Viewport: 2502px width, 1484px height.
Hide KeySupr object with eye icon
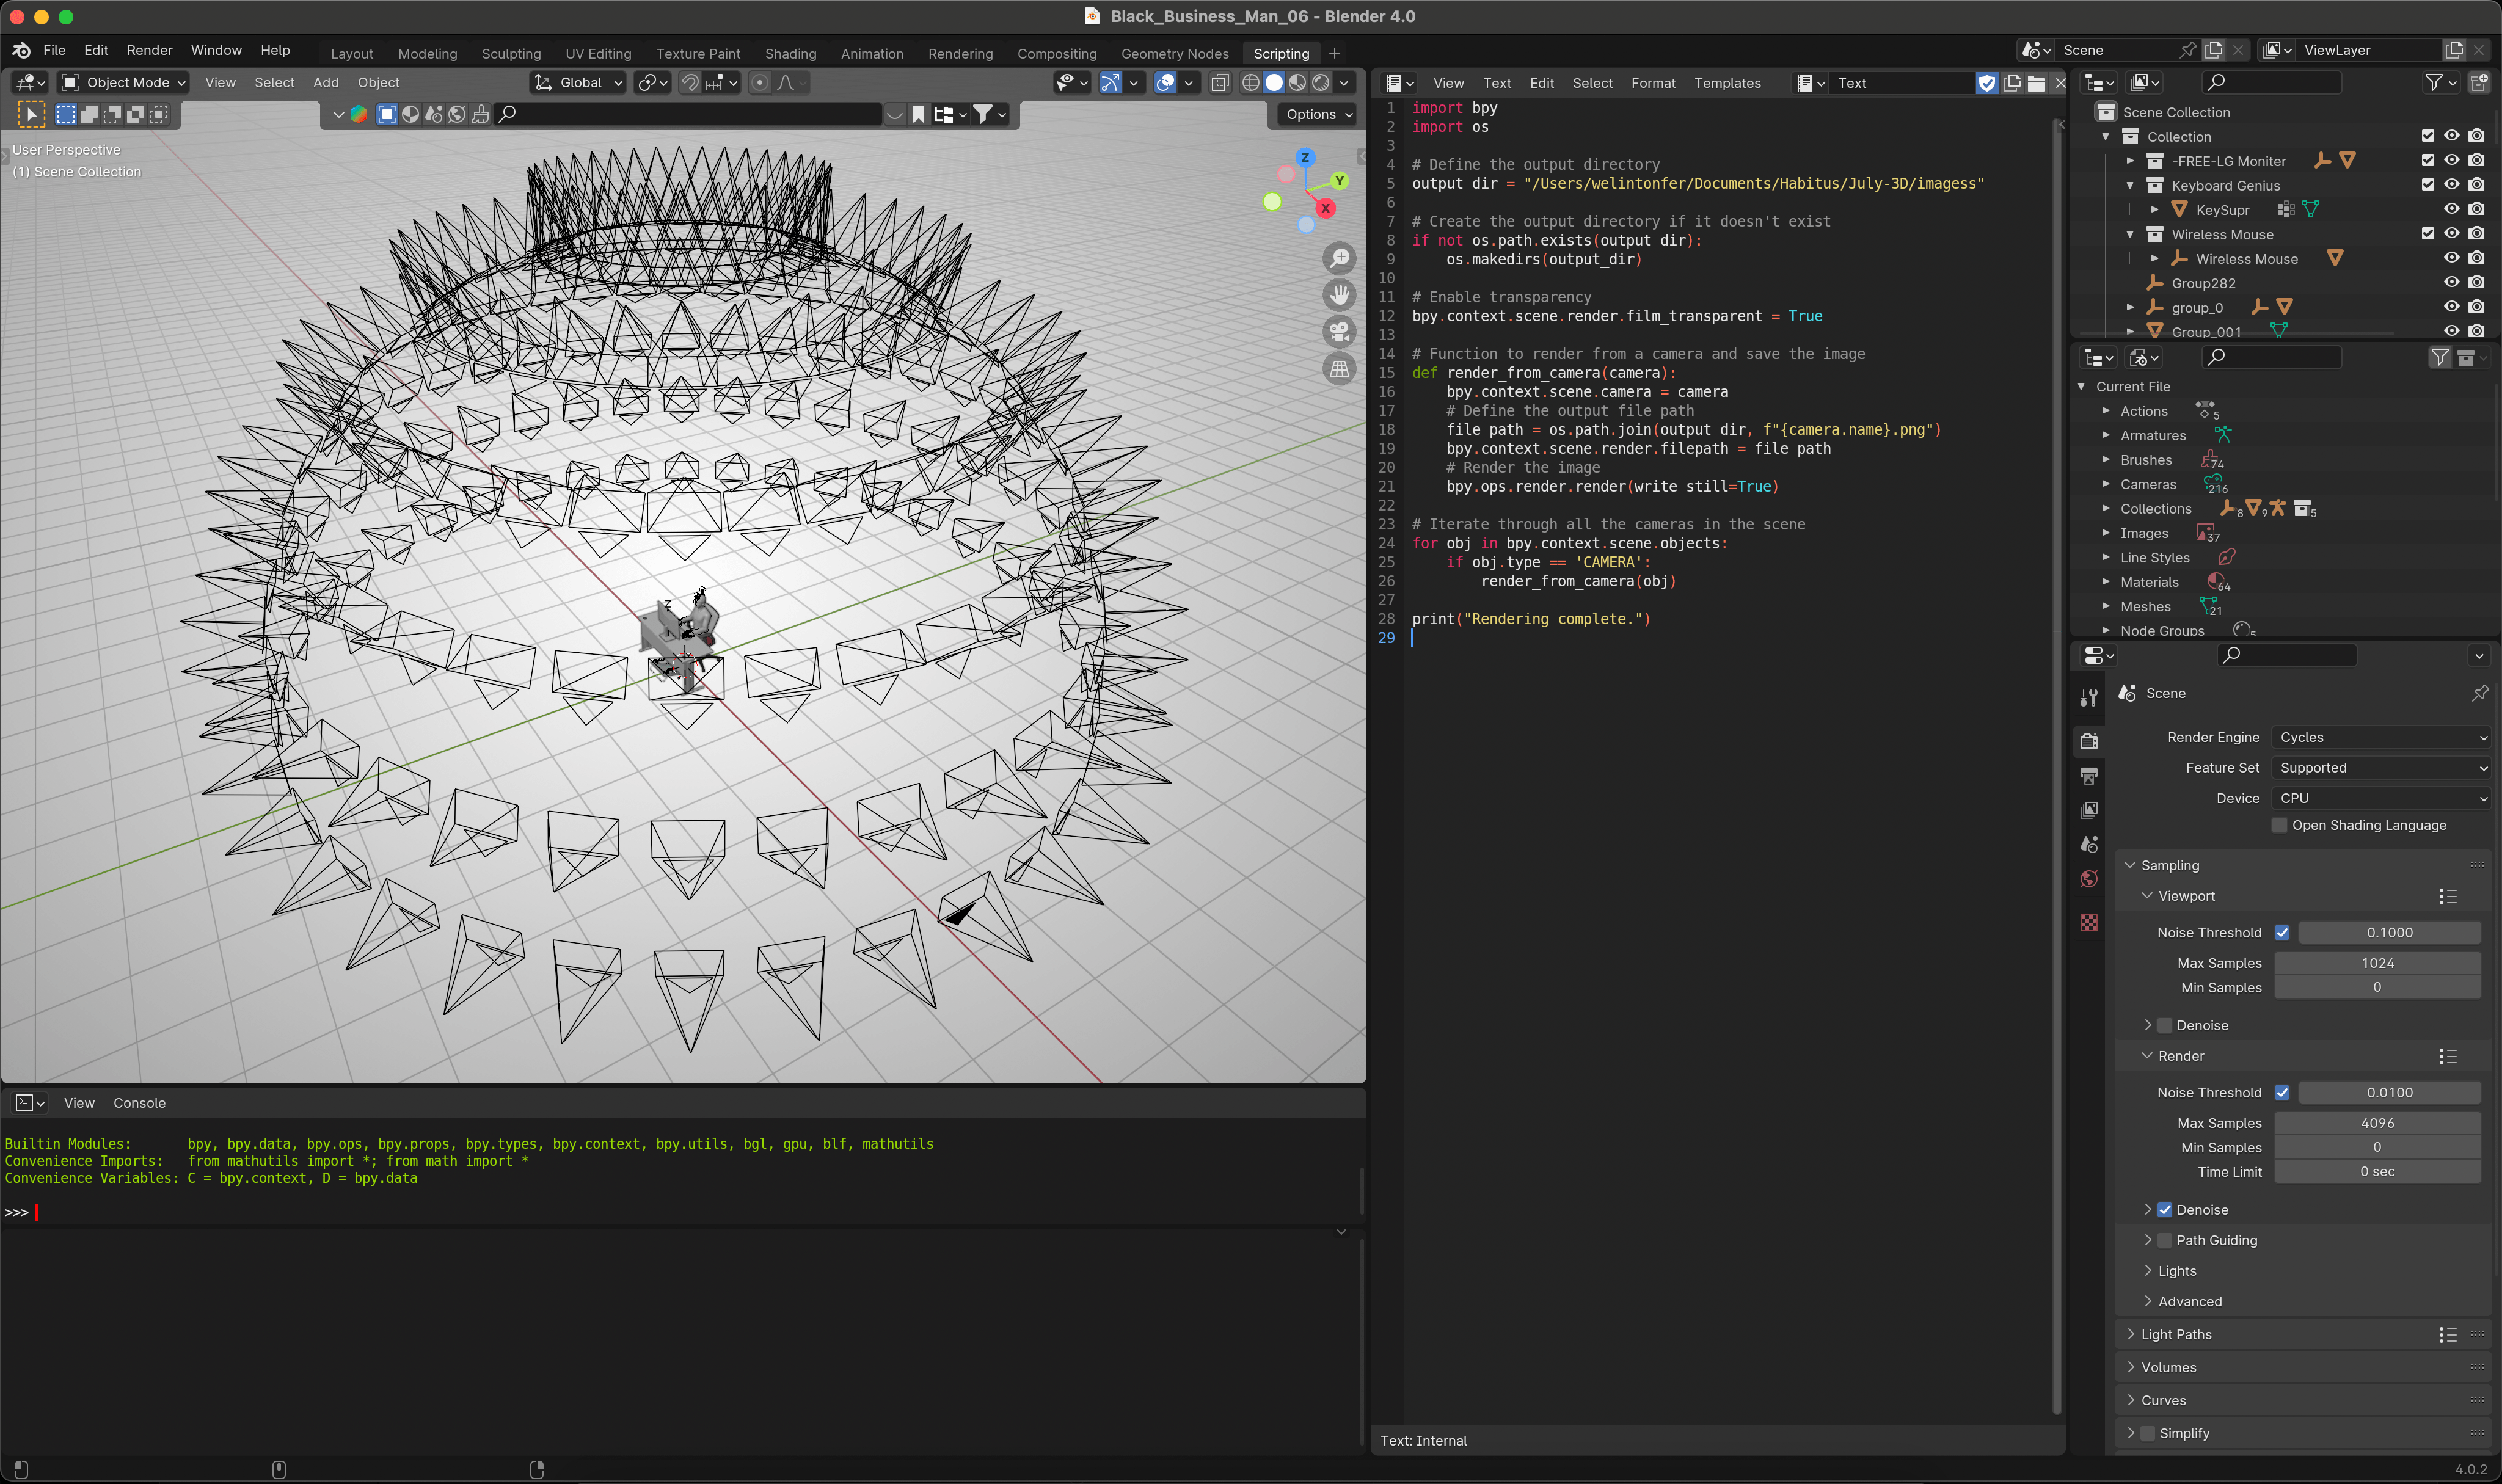(2452, 209)
